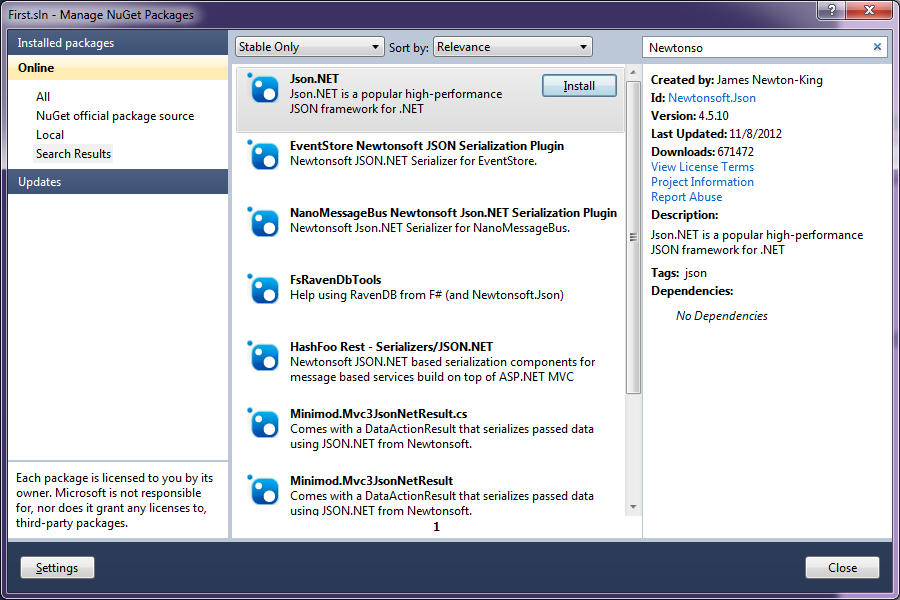Click the Downloads 671472 value
The height and width of the screenshot is (600, 900).
pyautogui.click(x=736, y=152)
